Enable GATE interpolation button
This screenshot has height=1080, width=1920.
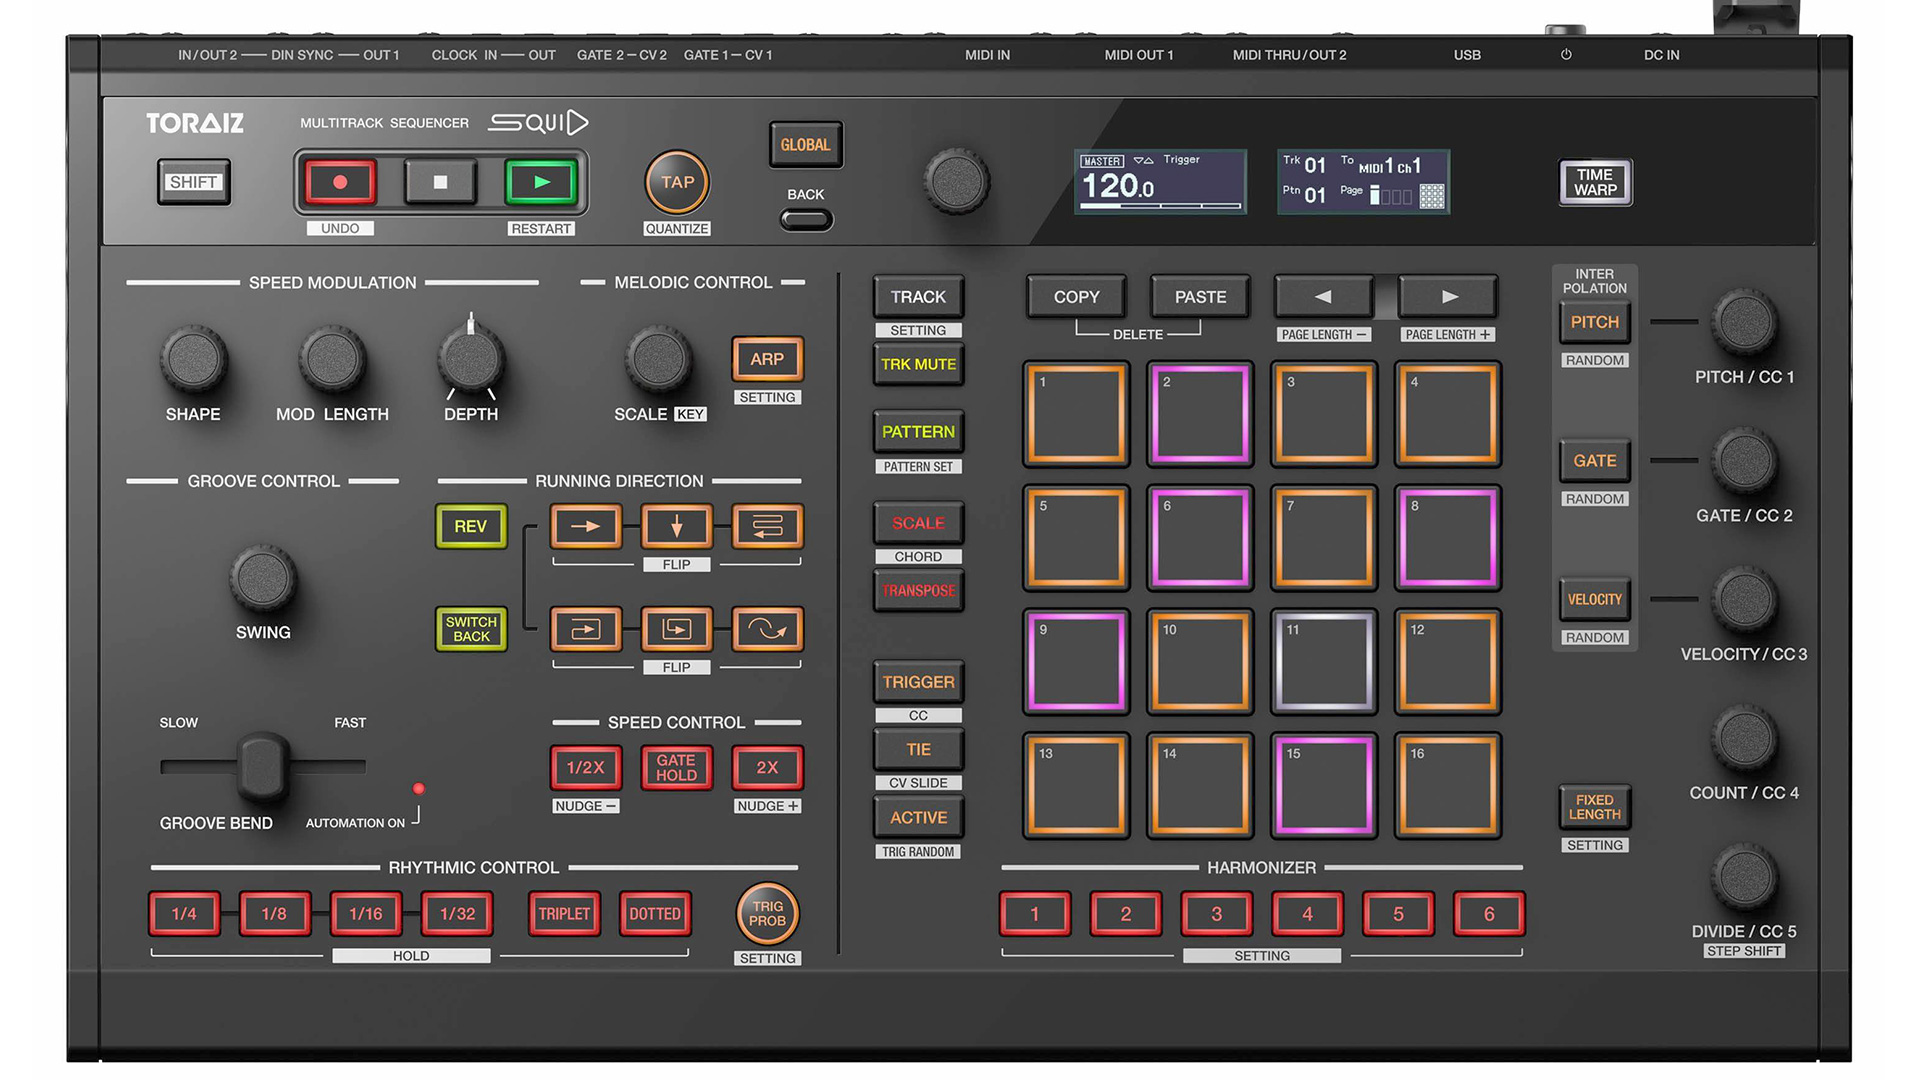click(1594, 461)
